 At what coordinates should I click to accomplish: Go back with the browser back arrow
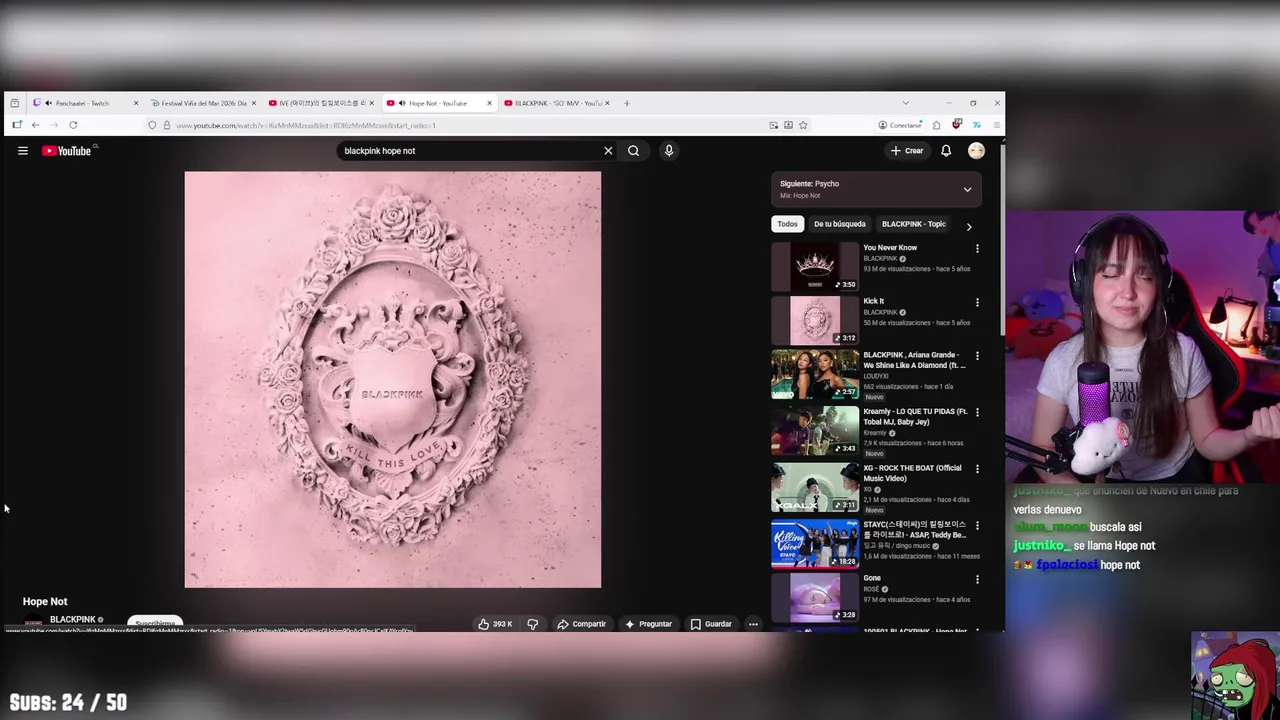(x=35, y=125)
